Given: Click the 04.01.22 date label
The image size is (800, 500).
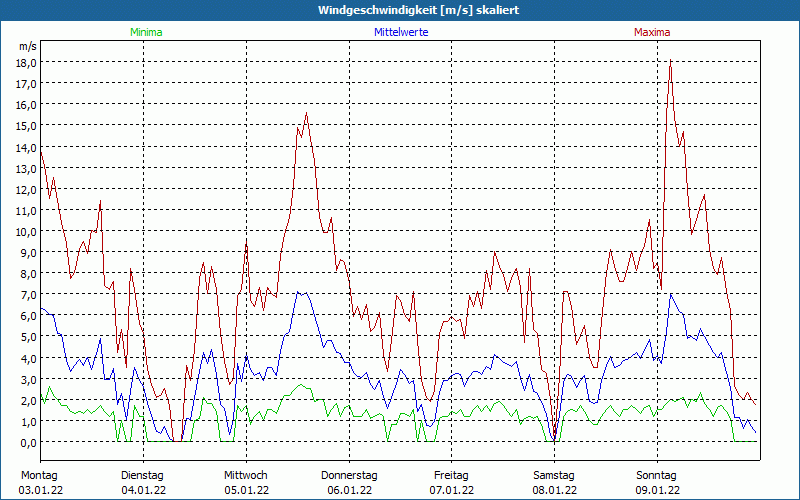Looking at the screenshot, I should click(x=143, y=490).
